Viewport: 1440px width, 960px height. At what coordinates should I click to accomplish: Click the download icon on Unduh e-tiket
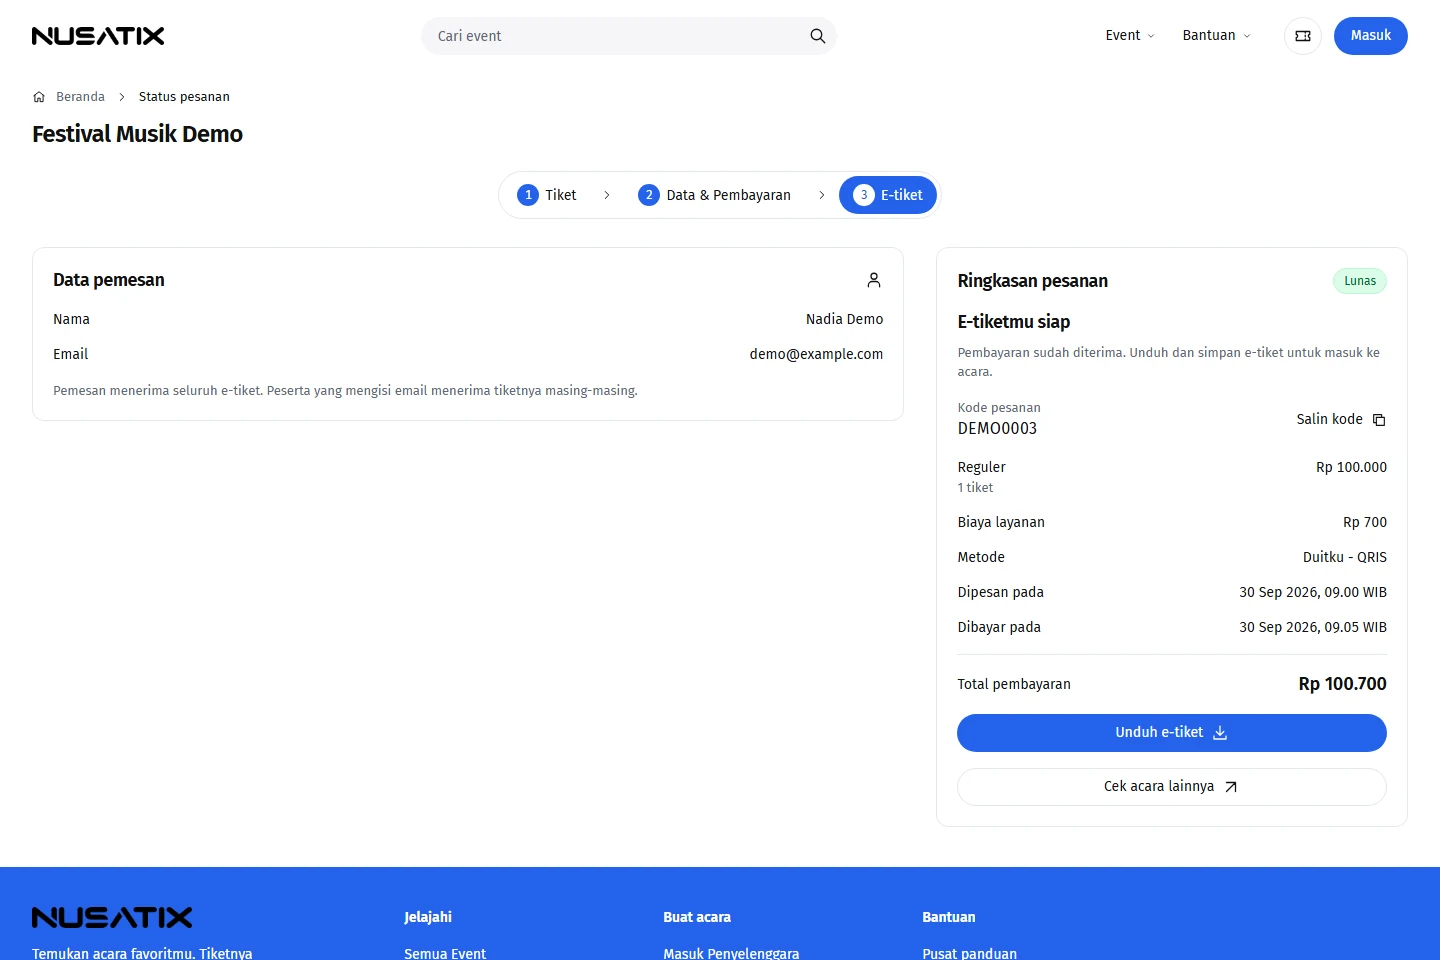click(x=1220, y=733)
